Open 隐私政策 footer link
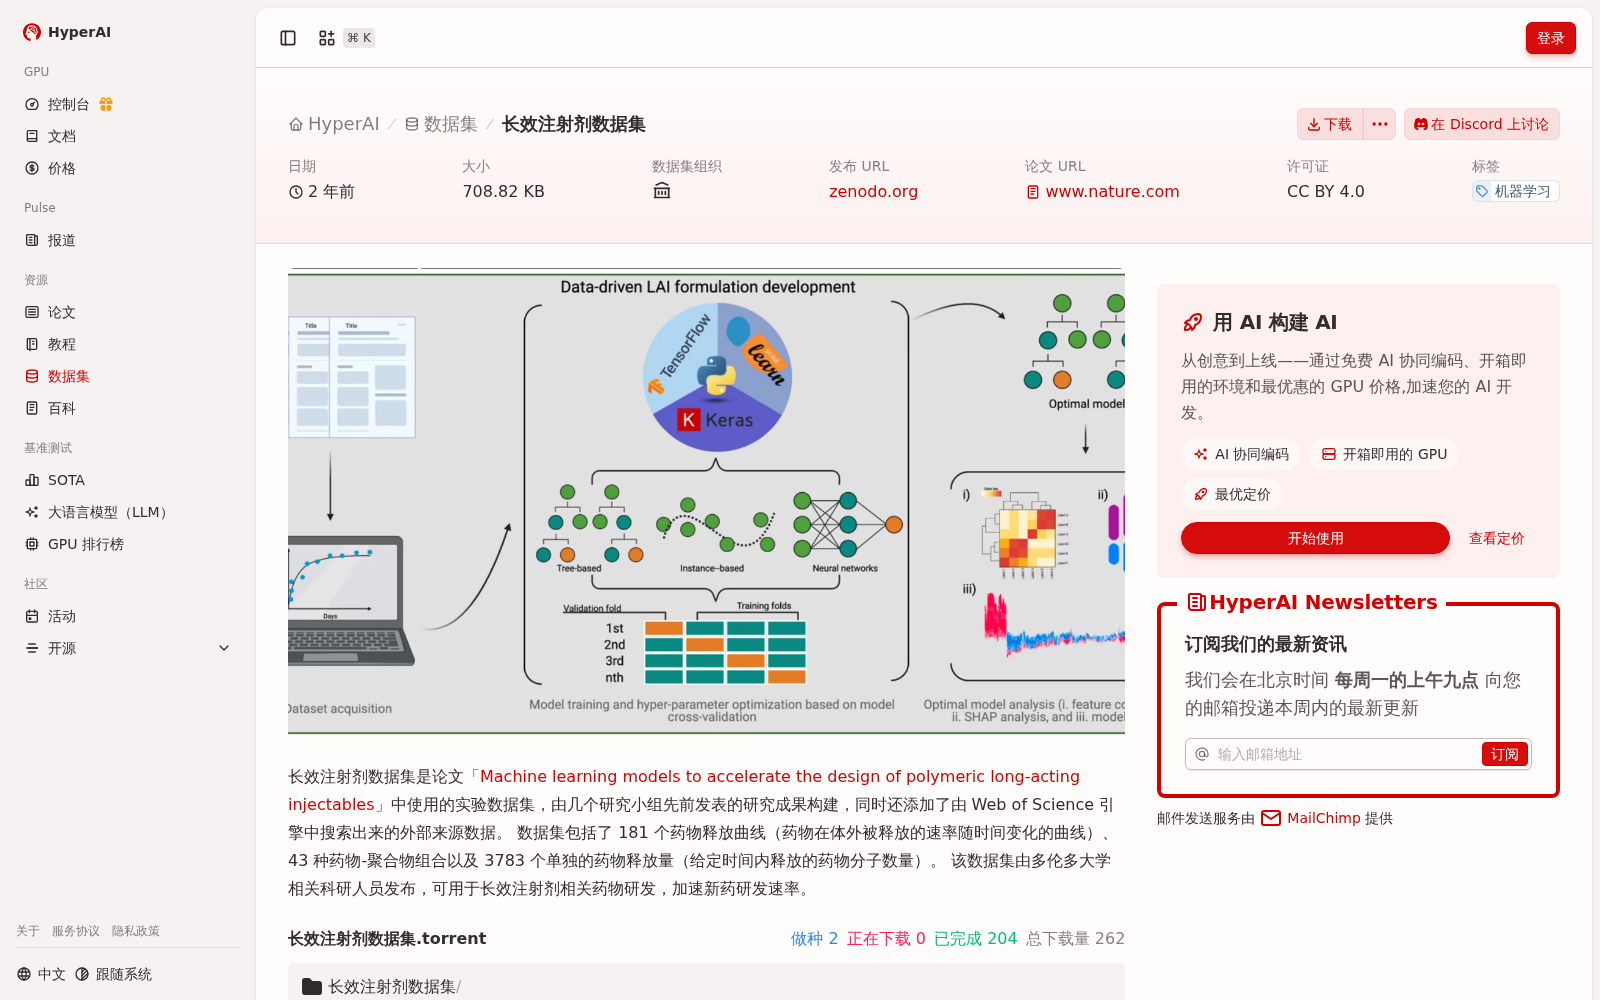 click(136, 931)
